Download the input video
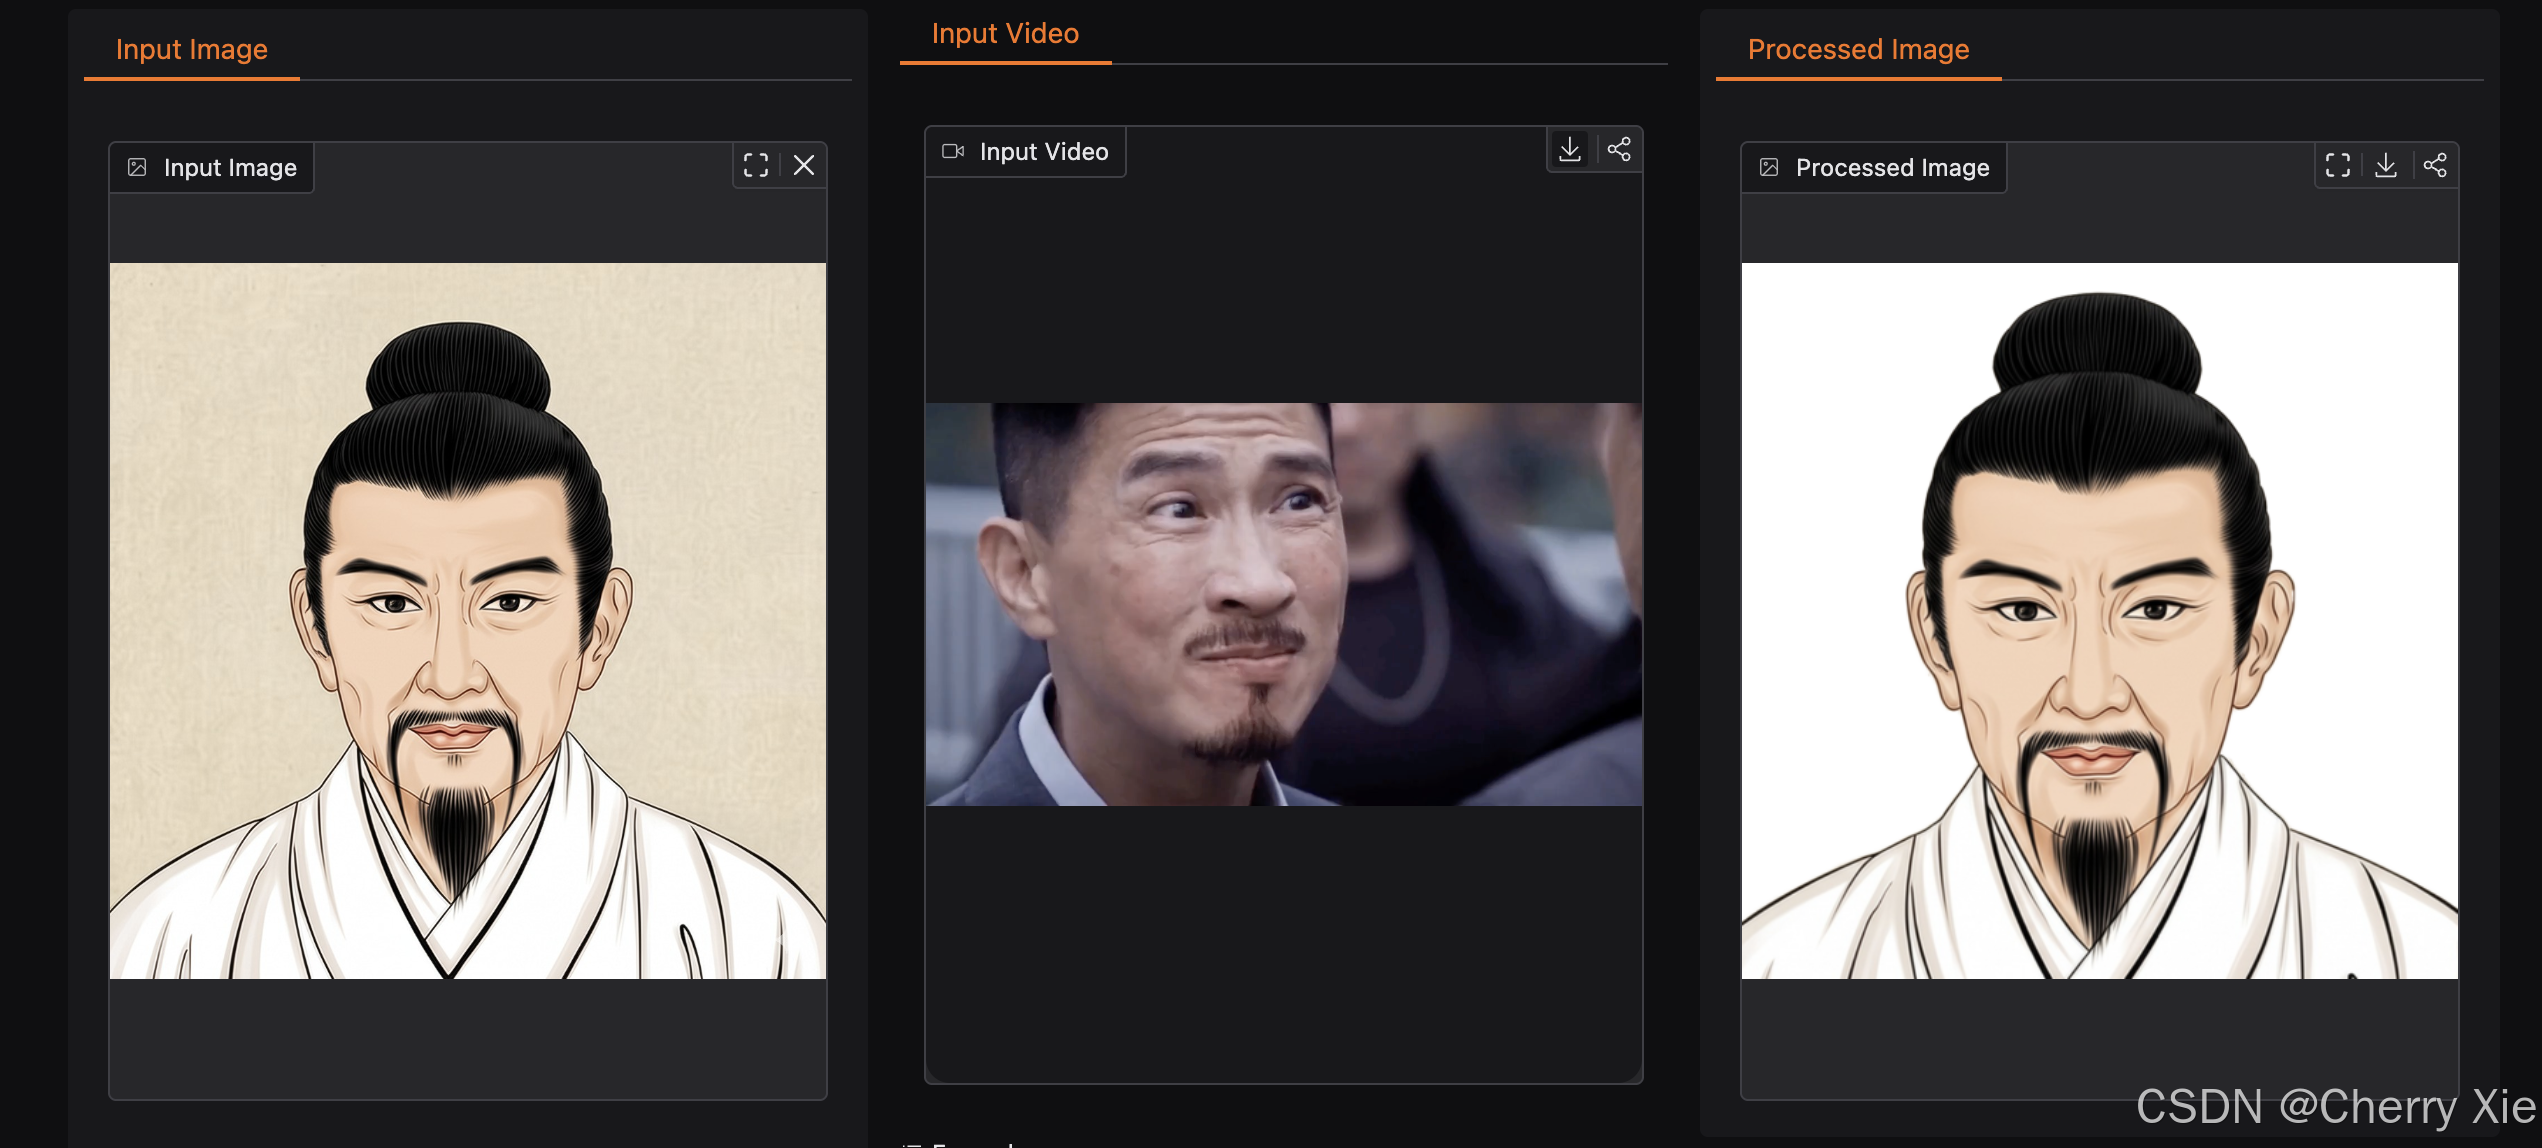 tap(1570, 150)
